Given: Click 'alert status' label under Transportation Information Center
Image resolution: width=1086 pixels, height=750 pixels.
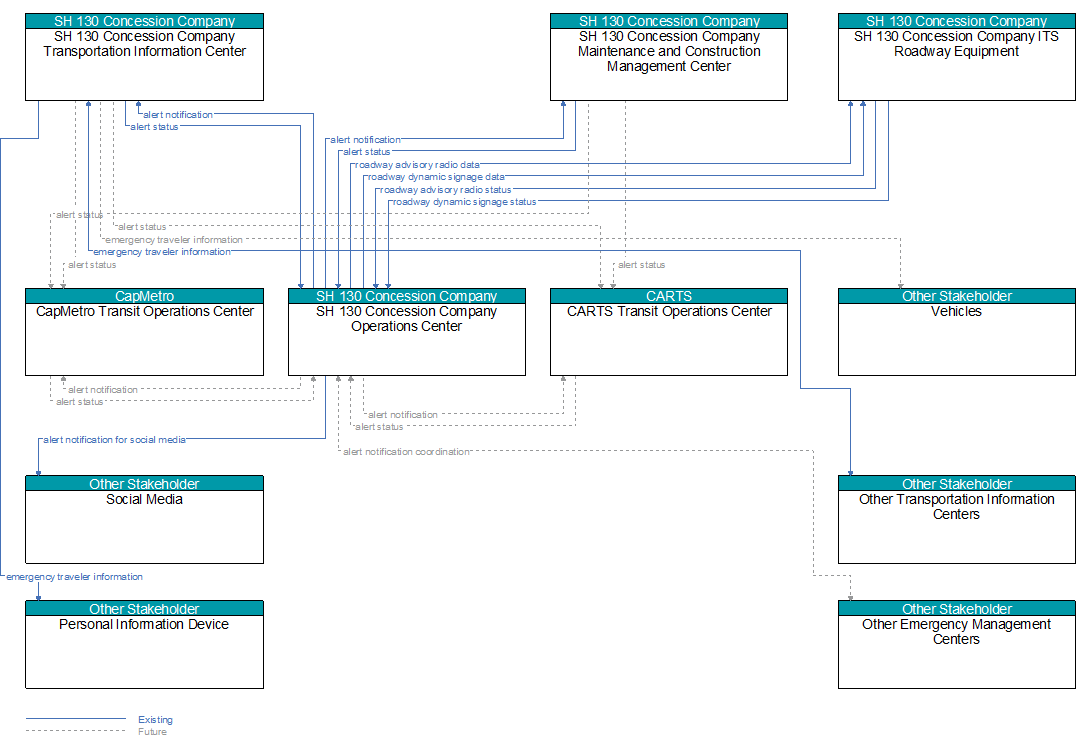Looking at the screenshot, I should pos(154,127).
